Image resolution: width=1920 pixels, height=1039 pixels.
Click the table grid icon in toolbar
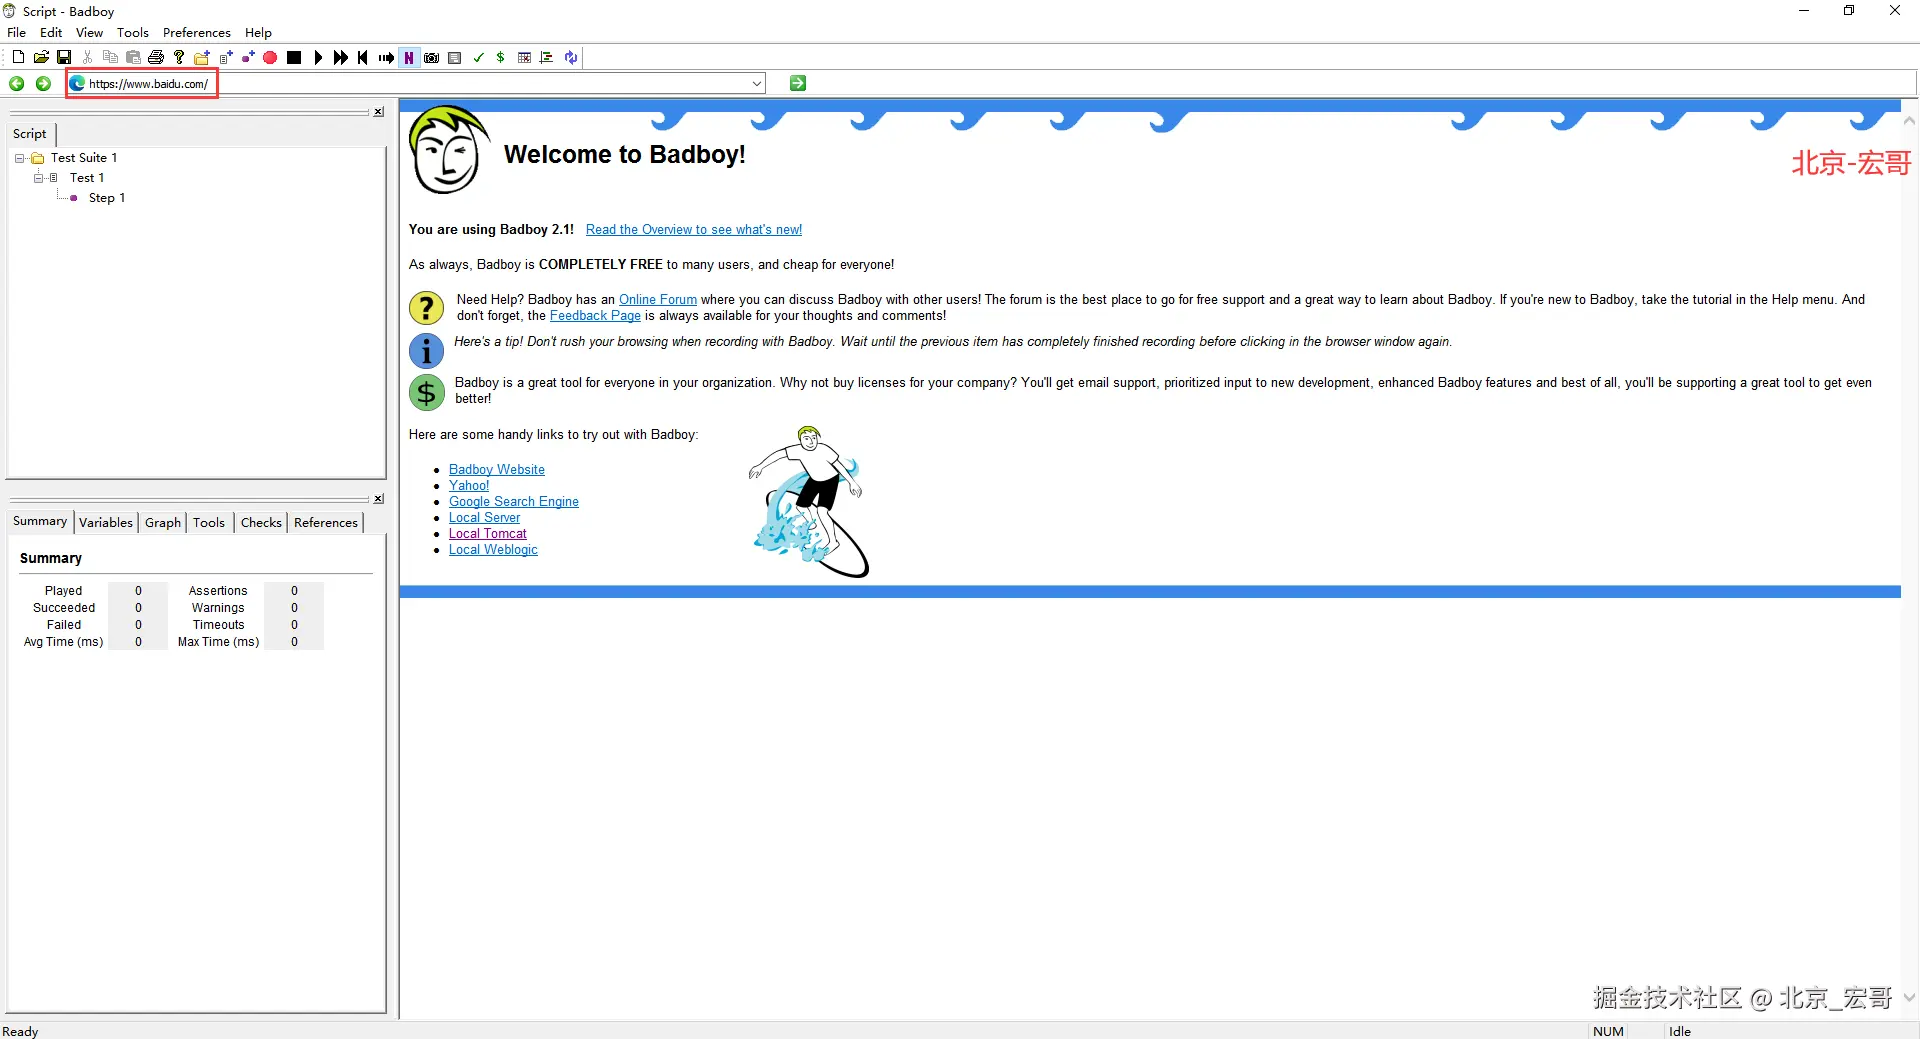pos(524,57)
